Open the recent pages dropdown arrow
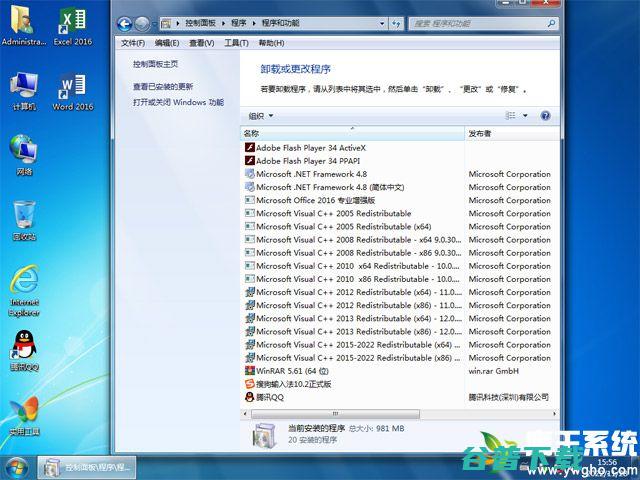 coord(154,24)
